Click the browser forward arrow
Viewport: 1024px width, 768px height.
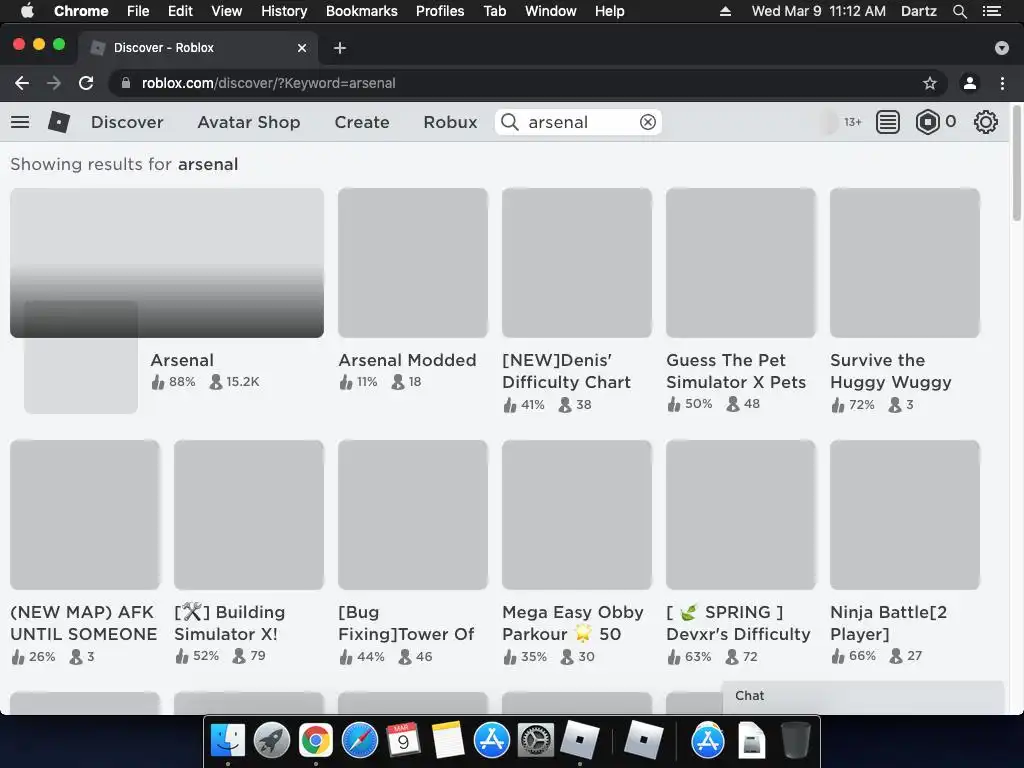(54, 83)
